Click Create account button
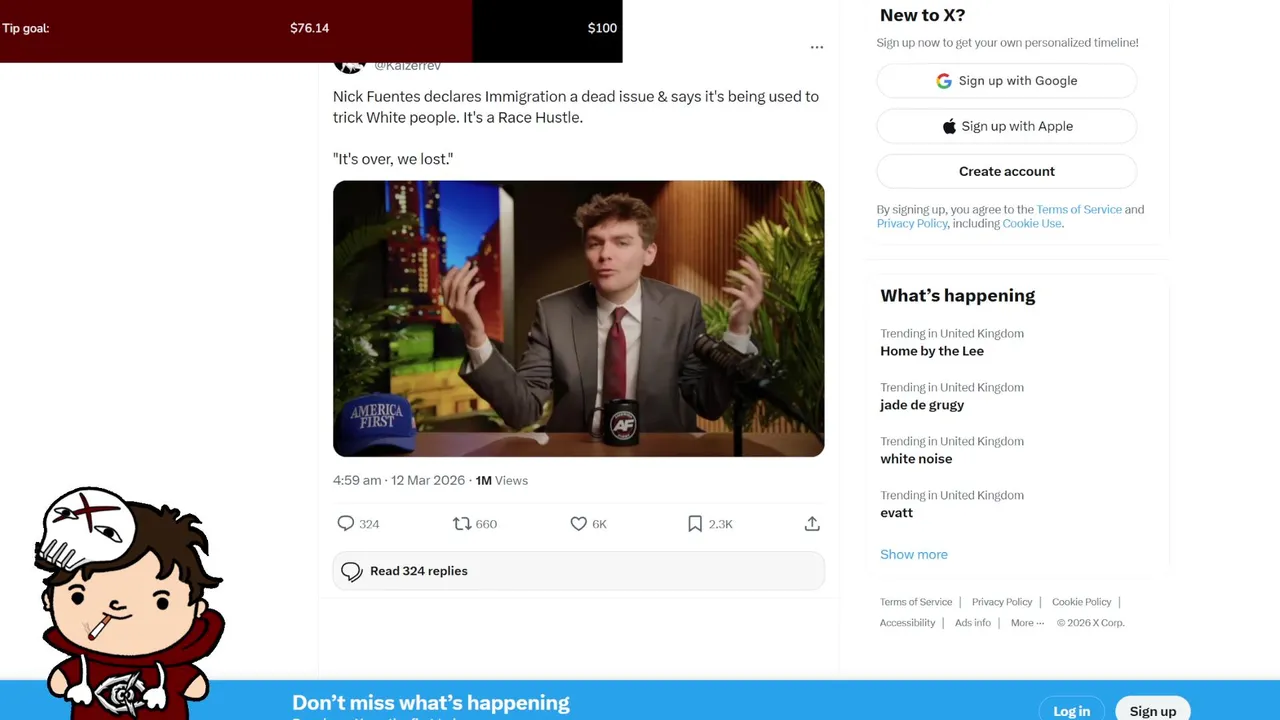This screenshot has height=720, width=1280. point(1007,171)
